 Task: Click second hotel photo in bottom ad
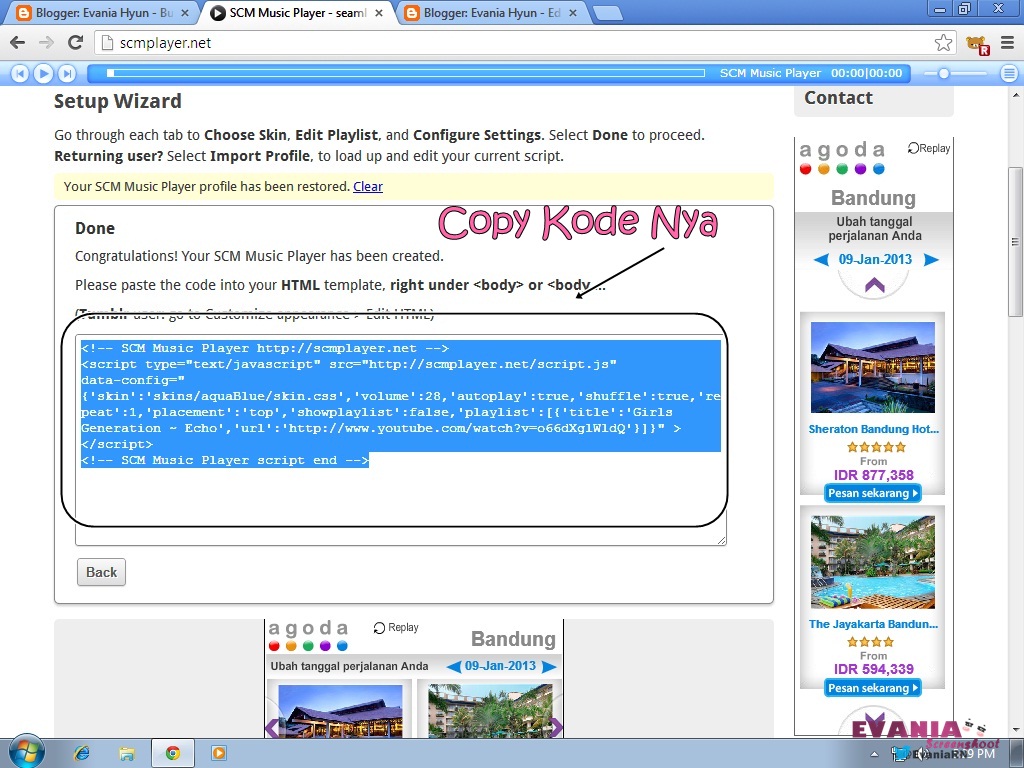tap(490, 711)
